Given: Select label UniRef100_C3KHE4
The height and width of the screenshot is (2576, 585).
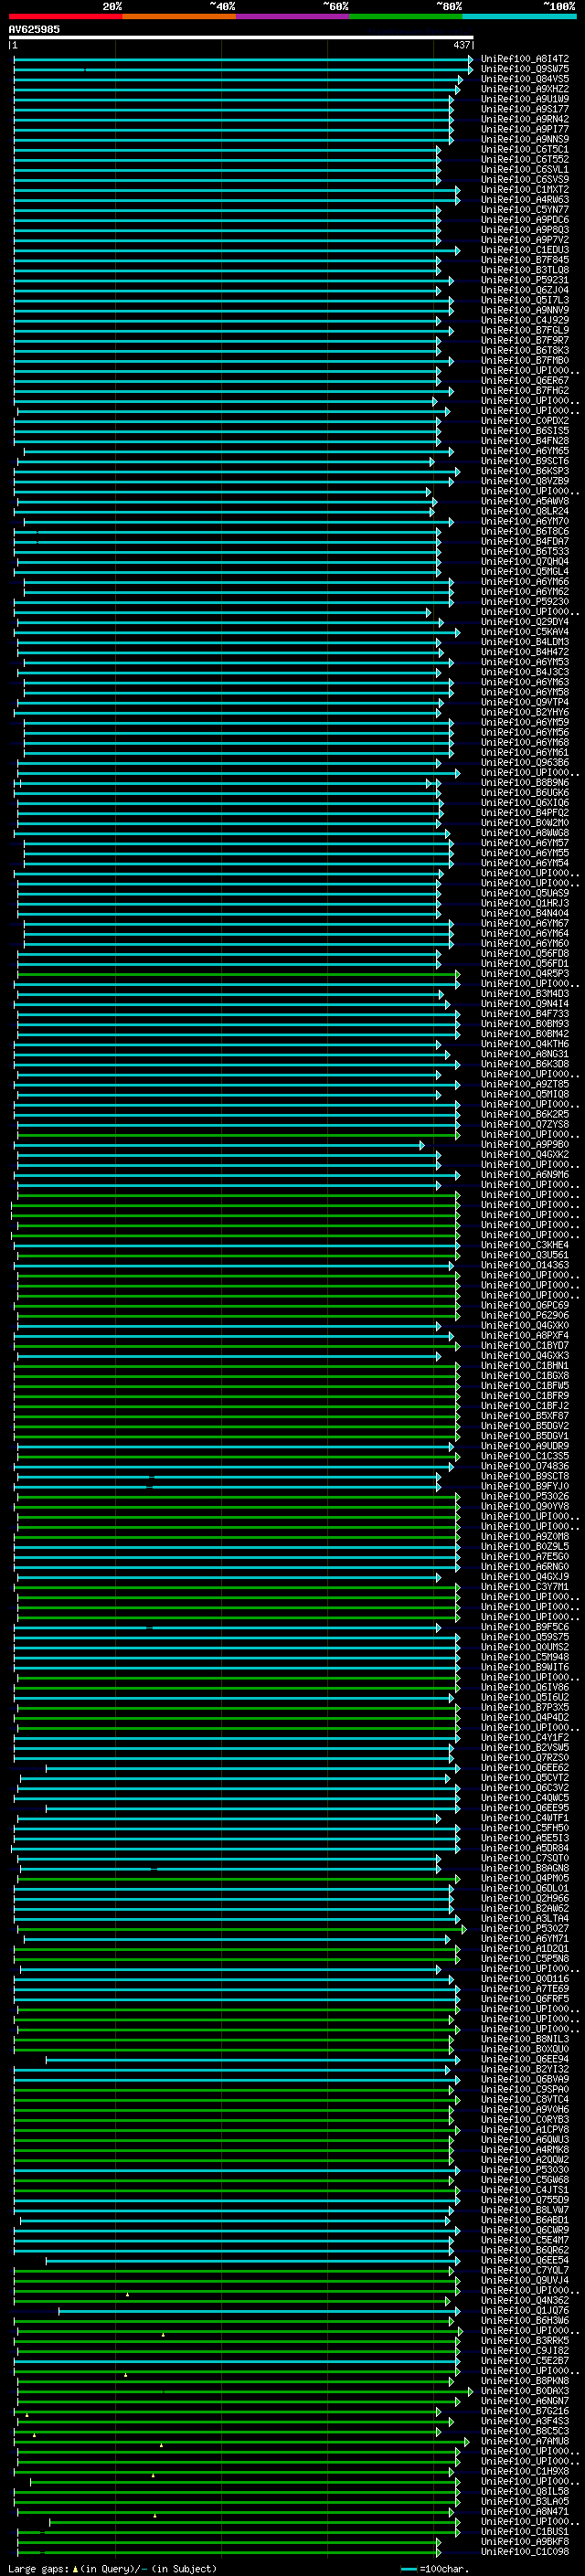Looking at the screenshot, I should 524,1245.
